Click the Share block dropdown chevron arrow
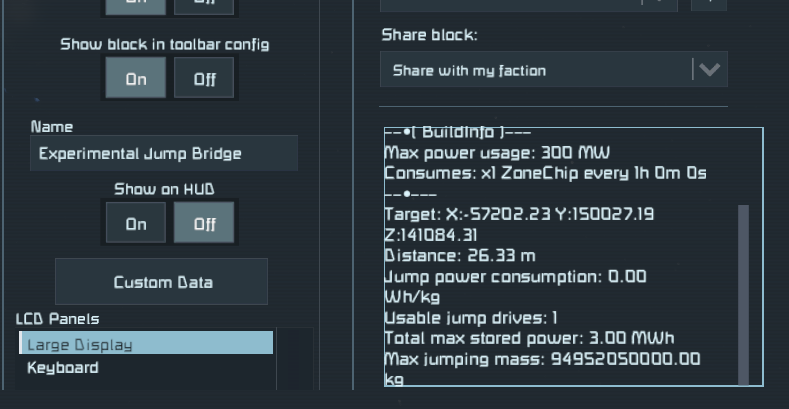789x409 pixels. [709, 70]
